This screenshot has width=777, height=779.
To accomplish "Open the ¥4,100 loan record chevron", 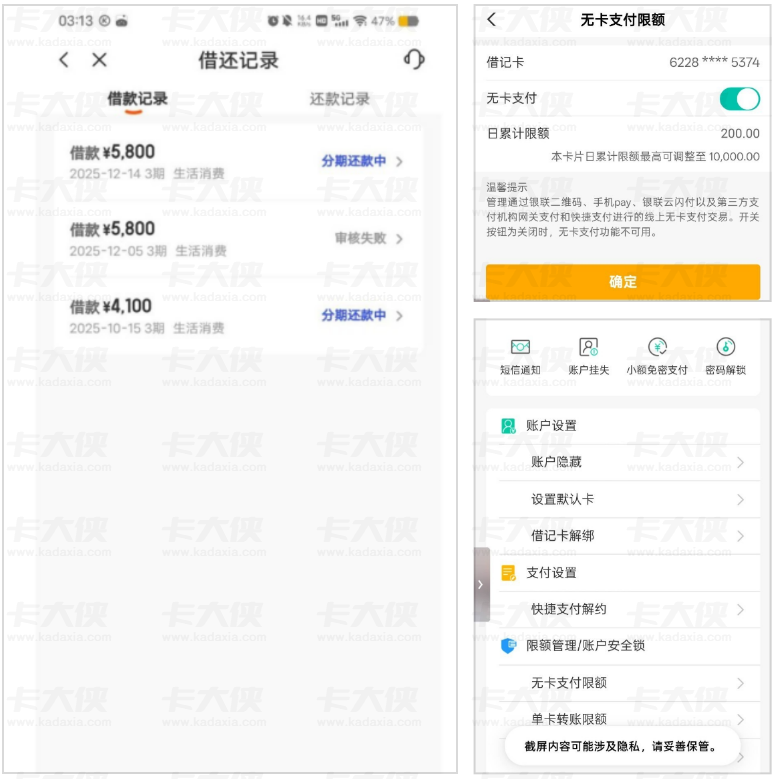I will (x=399, y=316).
